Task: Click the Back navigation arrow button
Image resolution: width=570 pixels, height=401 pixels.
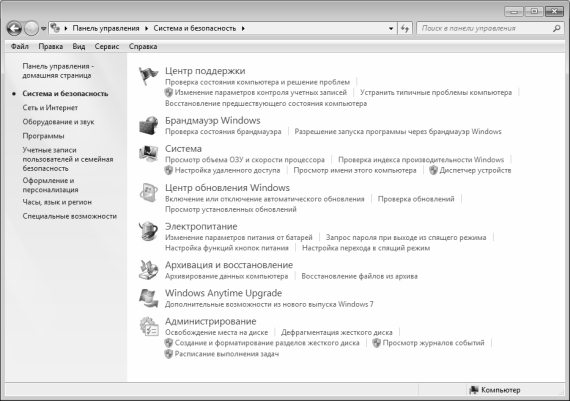Action: coord(14,28)
